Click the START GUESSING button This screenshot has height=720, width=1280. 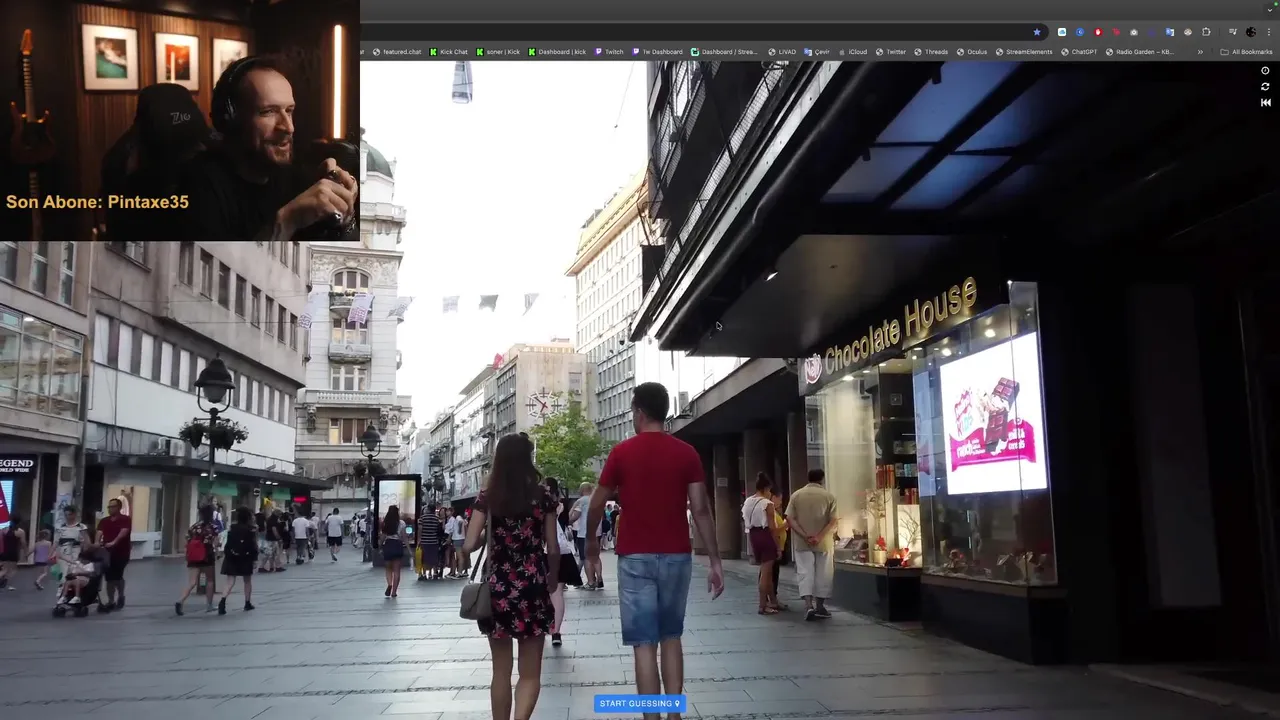[640, 703]
